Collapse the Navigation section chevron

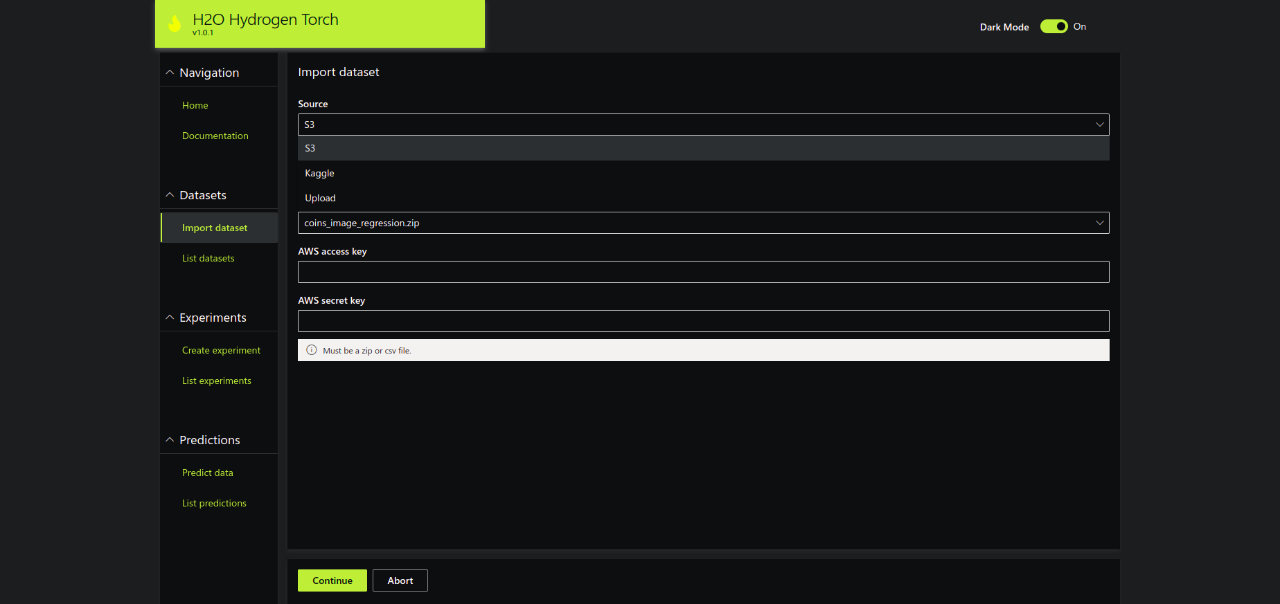(x=170, y=73)
